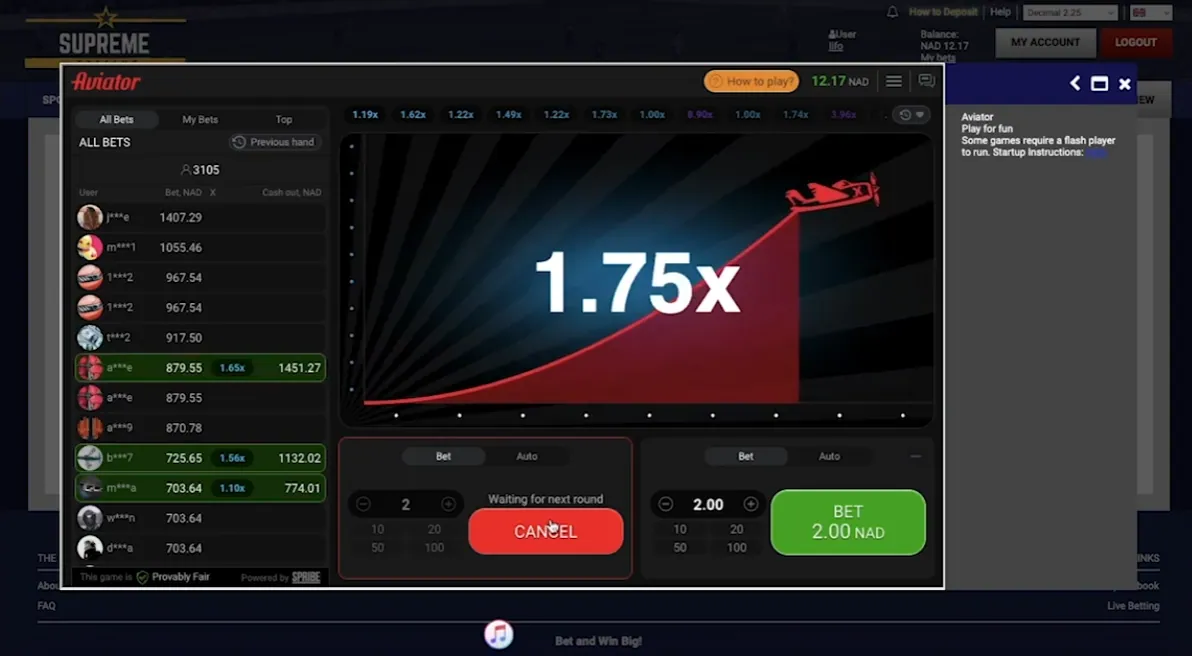
Task: Select quick amount 20 in green BET panel
Action: pos(737,529)
